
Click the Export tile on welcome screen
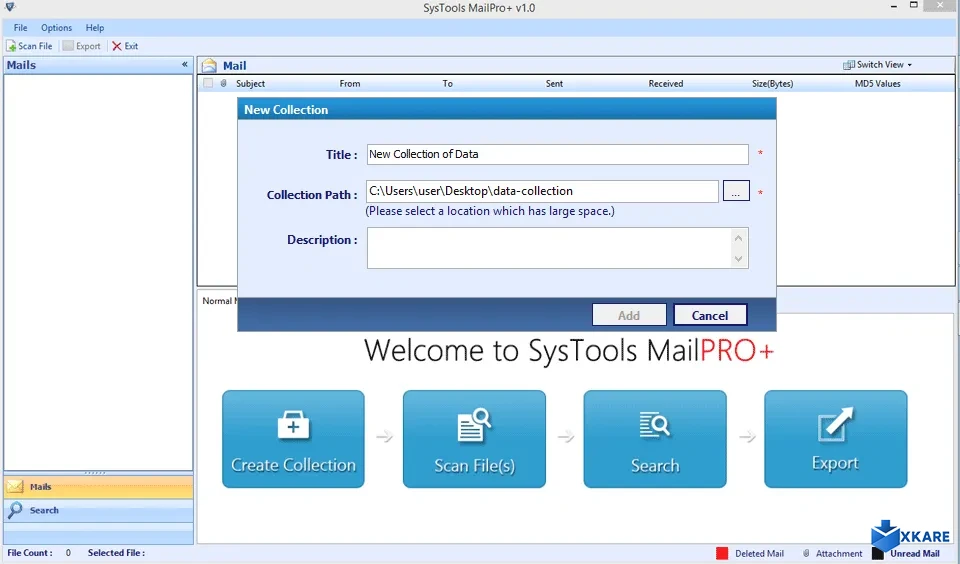[835, 439]
